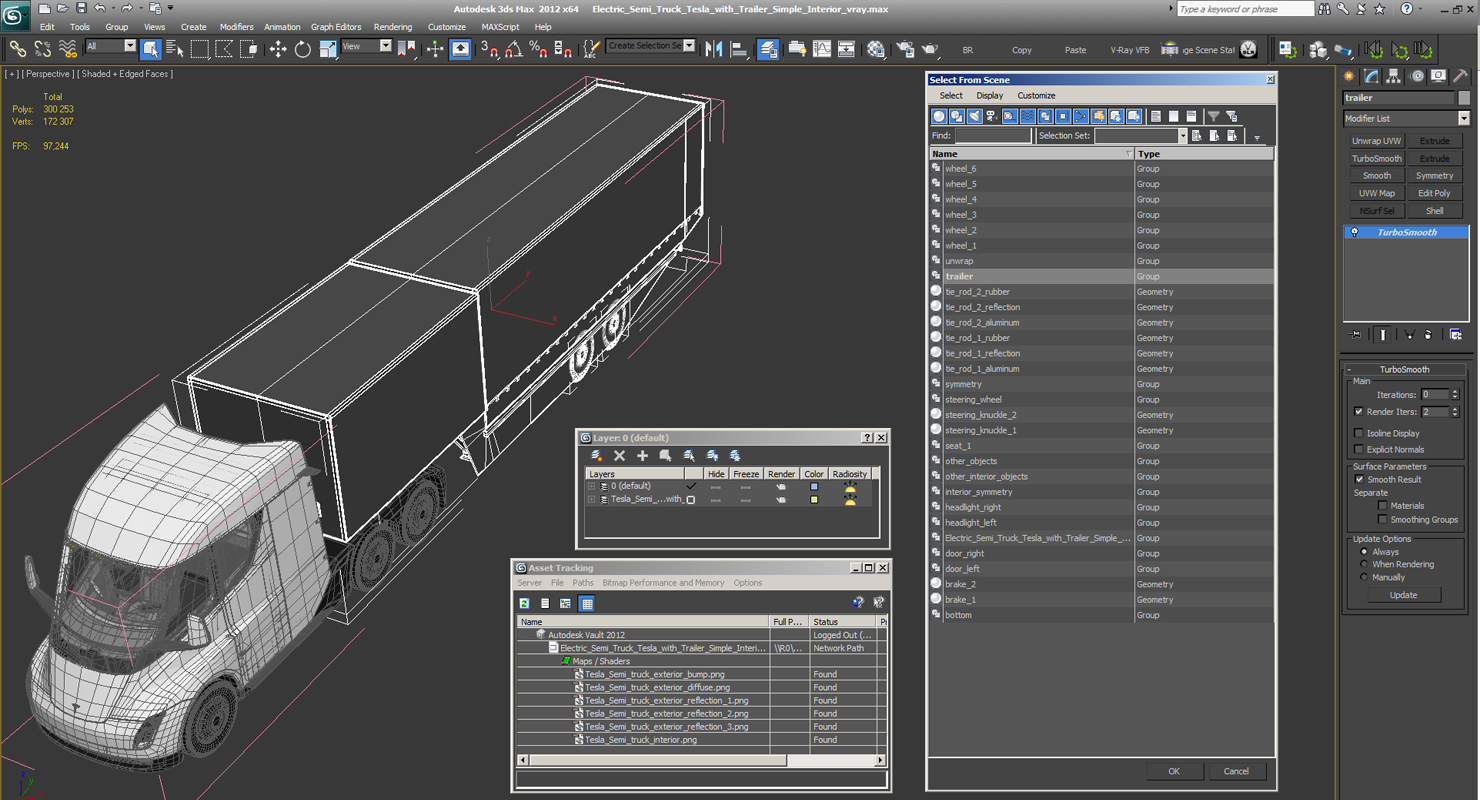Open the Modifiers menu
This screenshot has height=800, width=1480.
pos(237,27)
